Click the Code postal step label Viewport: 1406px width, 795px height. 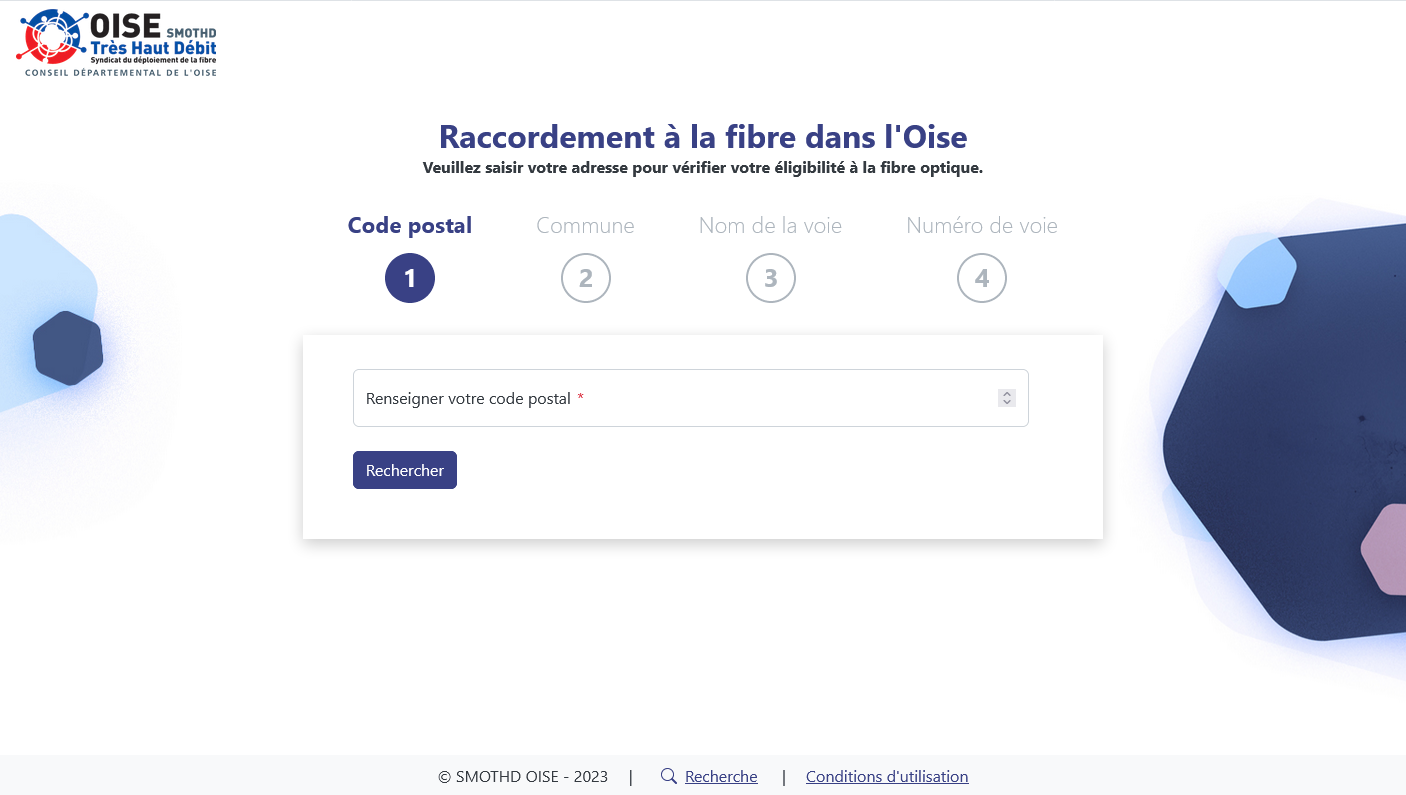click(410, 225)
